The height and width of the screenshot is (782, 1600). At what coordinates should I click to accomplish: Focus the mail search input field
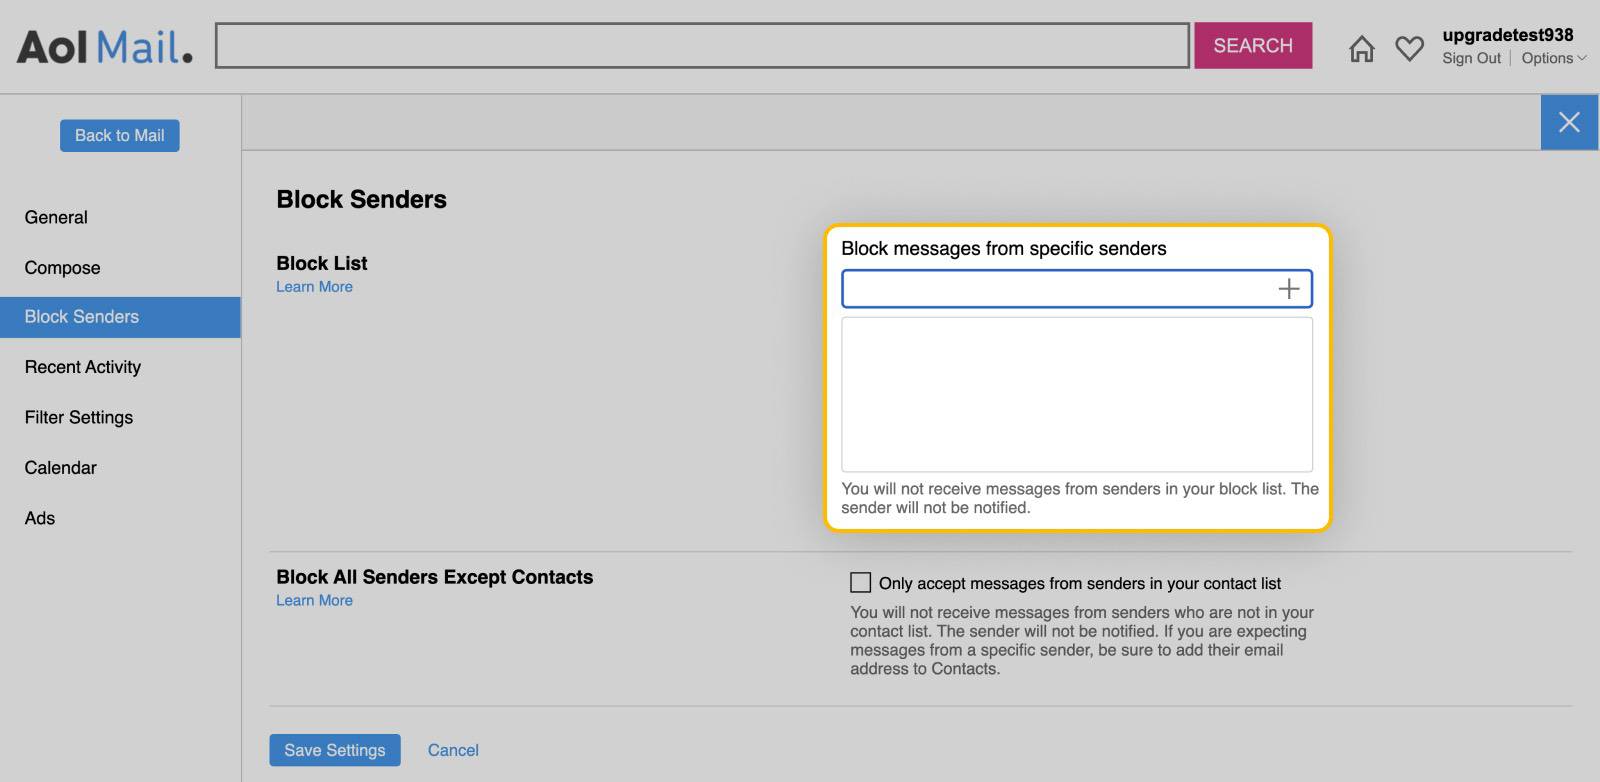point(702,45)
